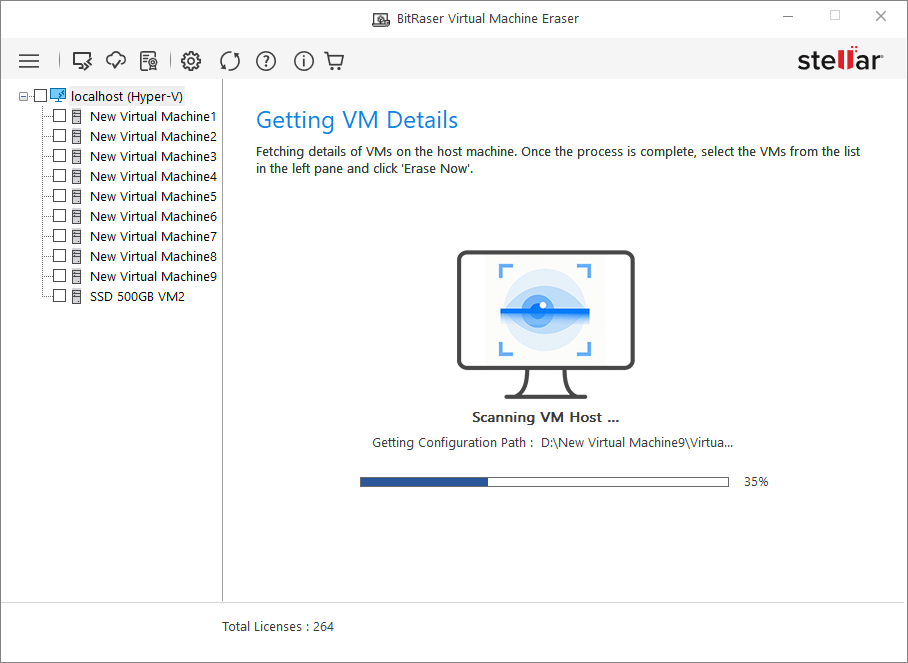908x663 pixels.
Task: Select New Virtual Machine2 label
Action: pyautogui.click(x=153, y=137)
